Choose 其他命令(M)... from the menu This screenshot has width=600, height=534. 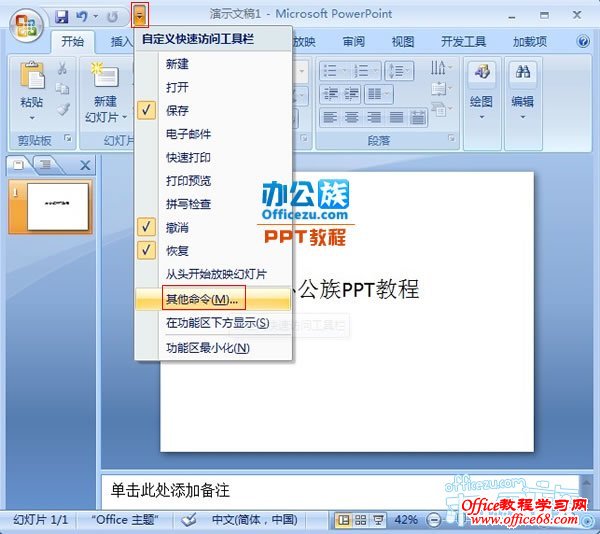coord(214,299)
